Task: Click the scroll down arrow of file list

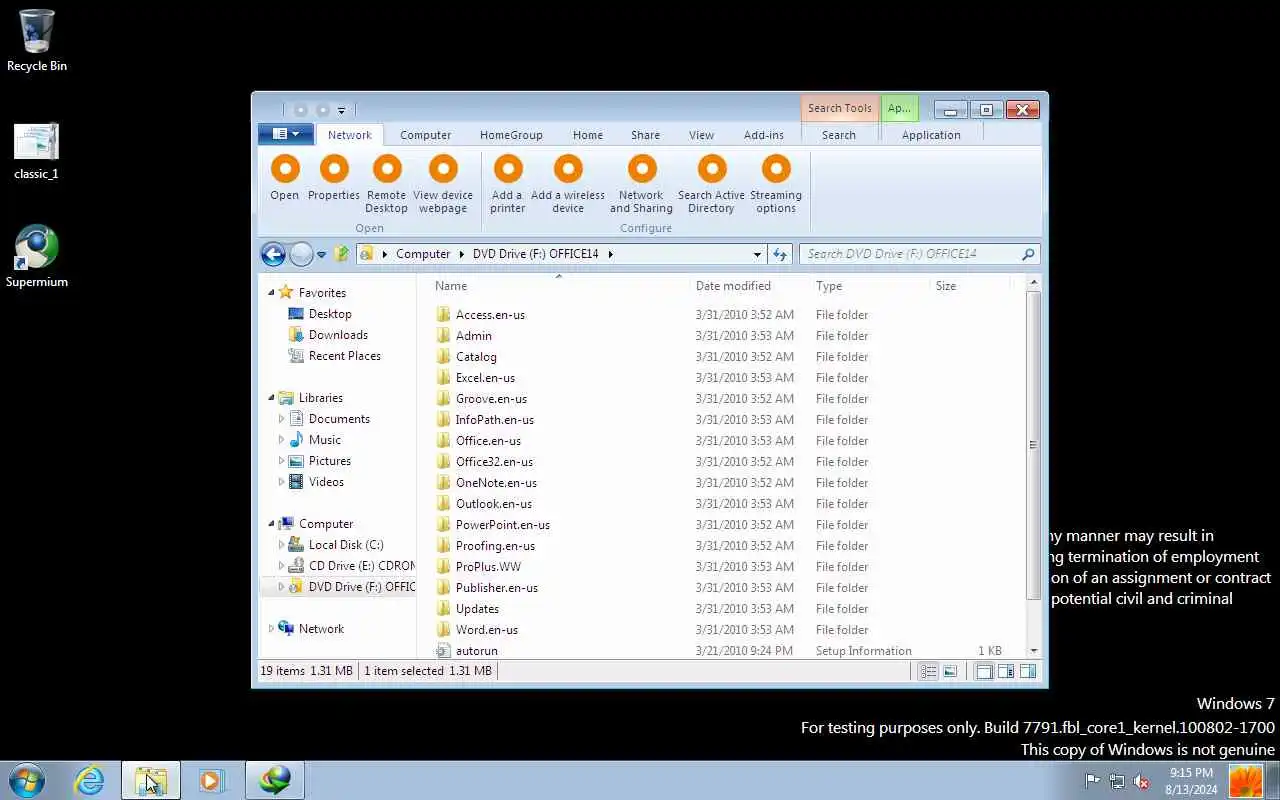Action: (x=1033, y=651)
